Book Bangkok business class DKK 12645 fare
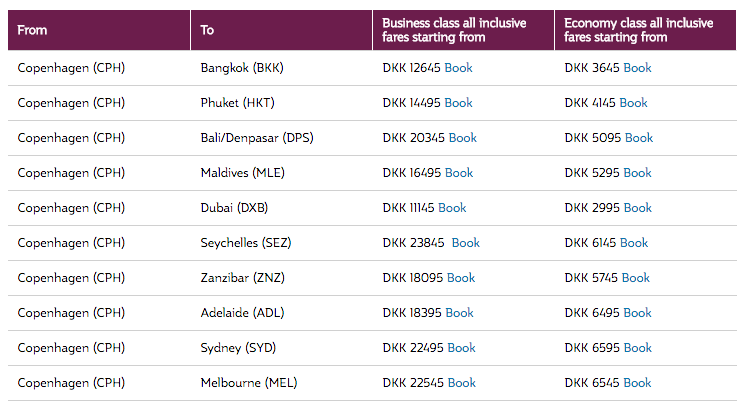742x403 pixels. pyautogui.click(x=458, y=68)
